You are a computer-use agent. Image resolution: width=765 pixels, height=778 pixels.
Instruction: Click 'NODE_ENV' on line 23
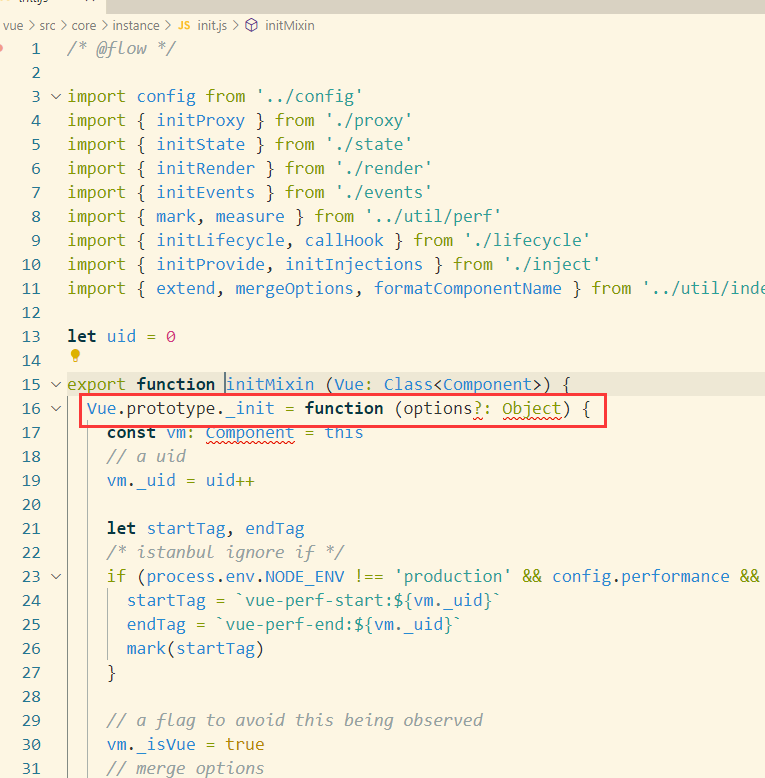[x=304, y=577]
